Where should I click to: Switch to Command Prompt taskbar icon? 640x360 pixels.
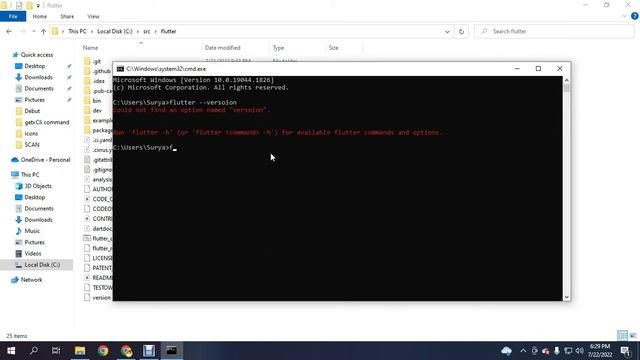(171, 351)
